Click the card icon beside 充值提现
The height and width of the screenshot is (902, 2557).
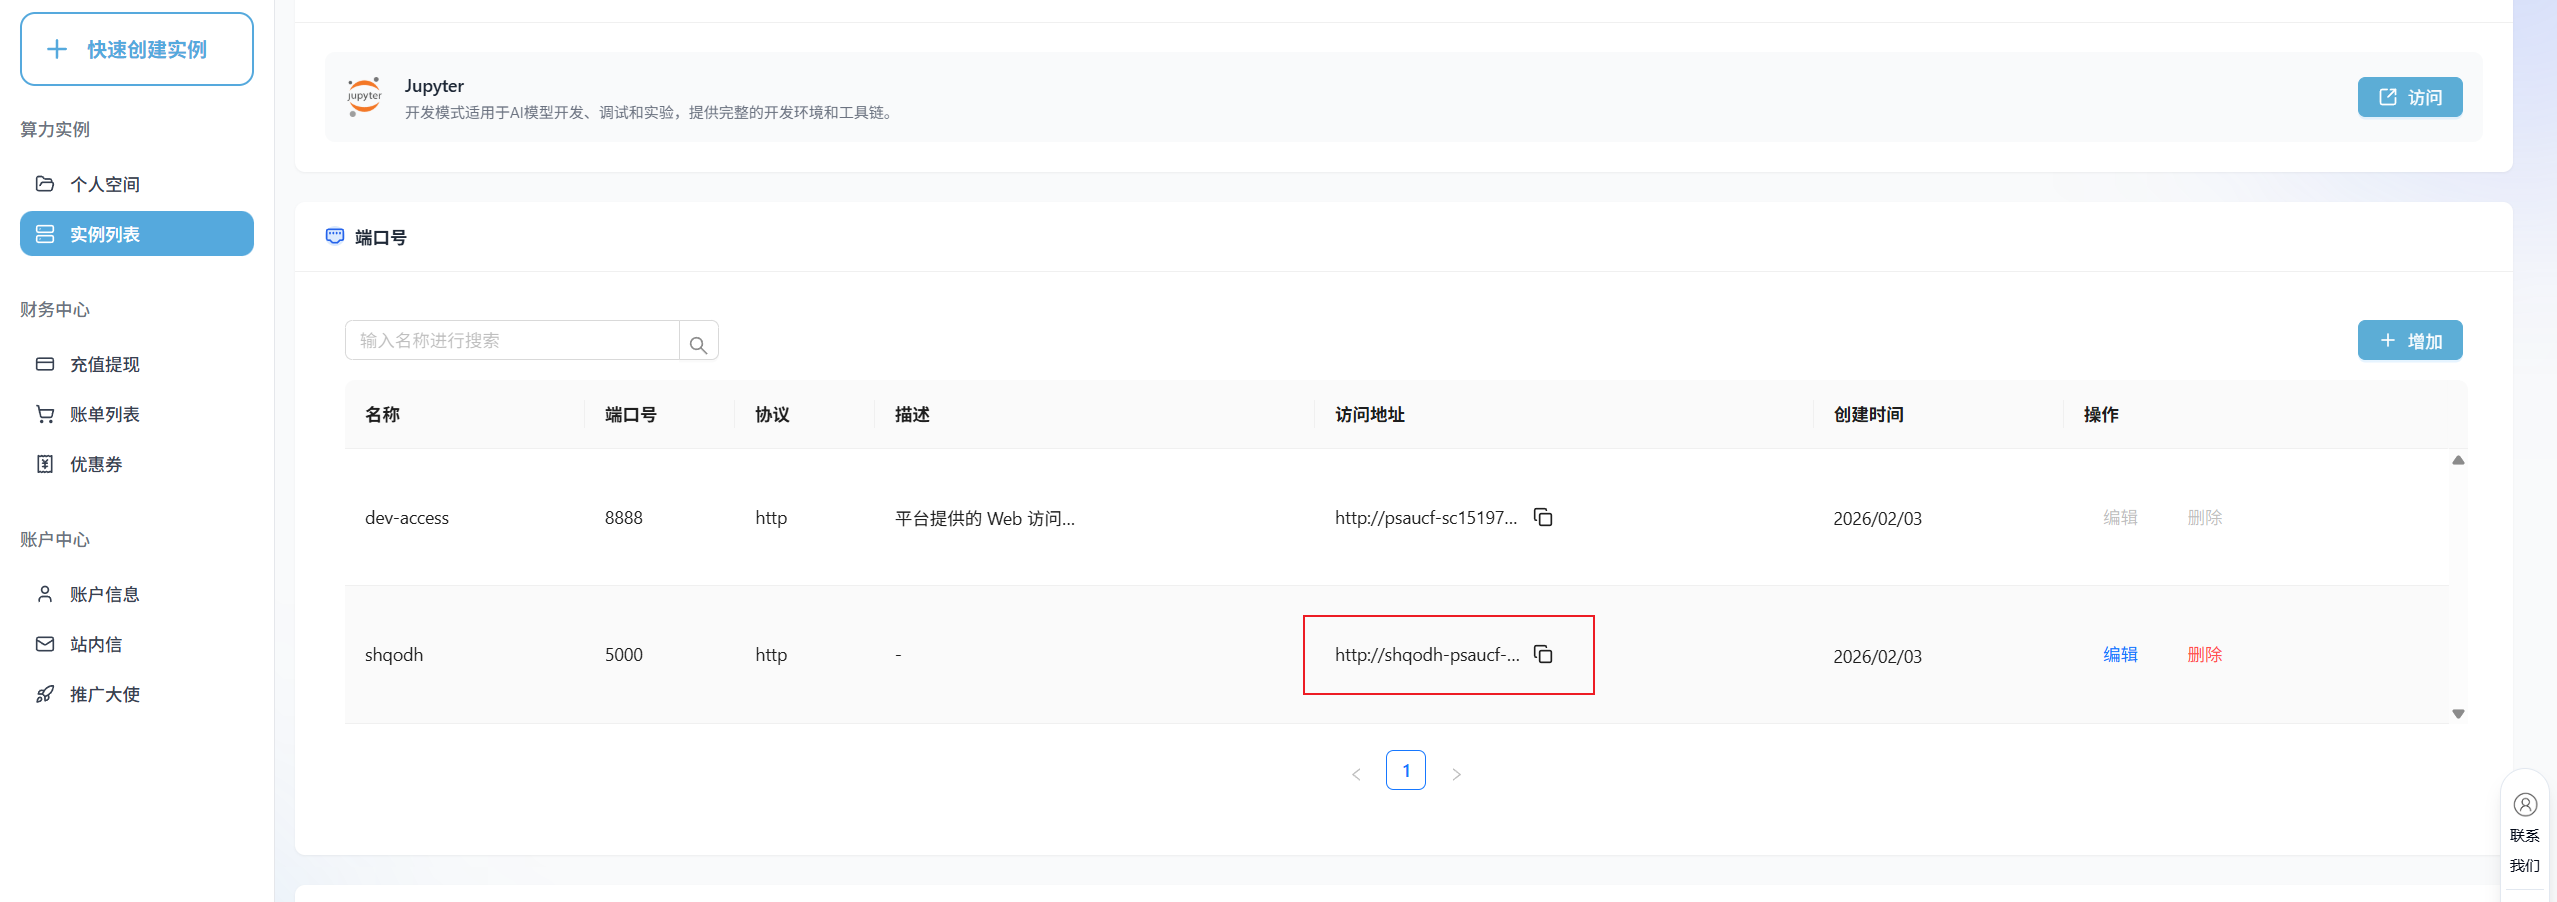click(45, 364)
